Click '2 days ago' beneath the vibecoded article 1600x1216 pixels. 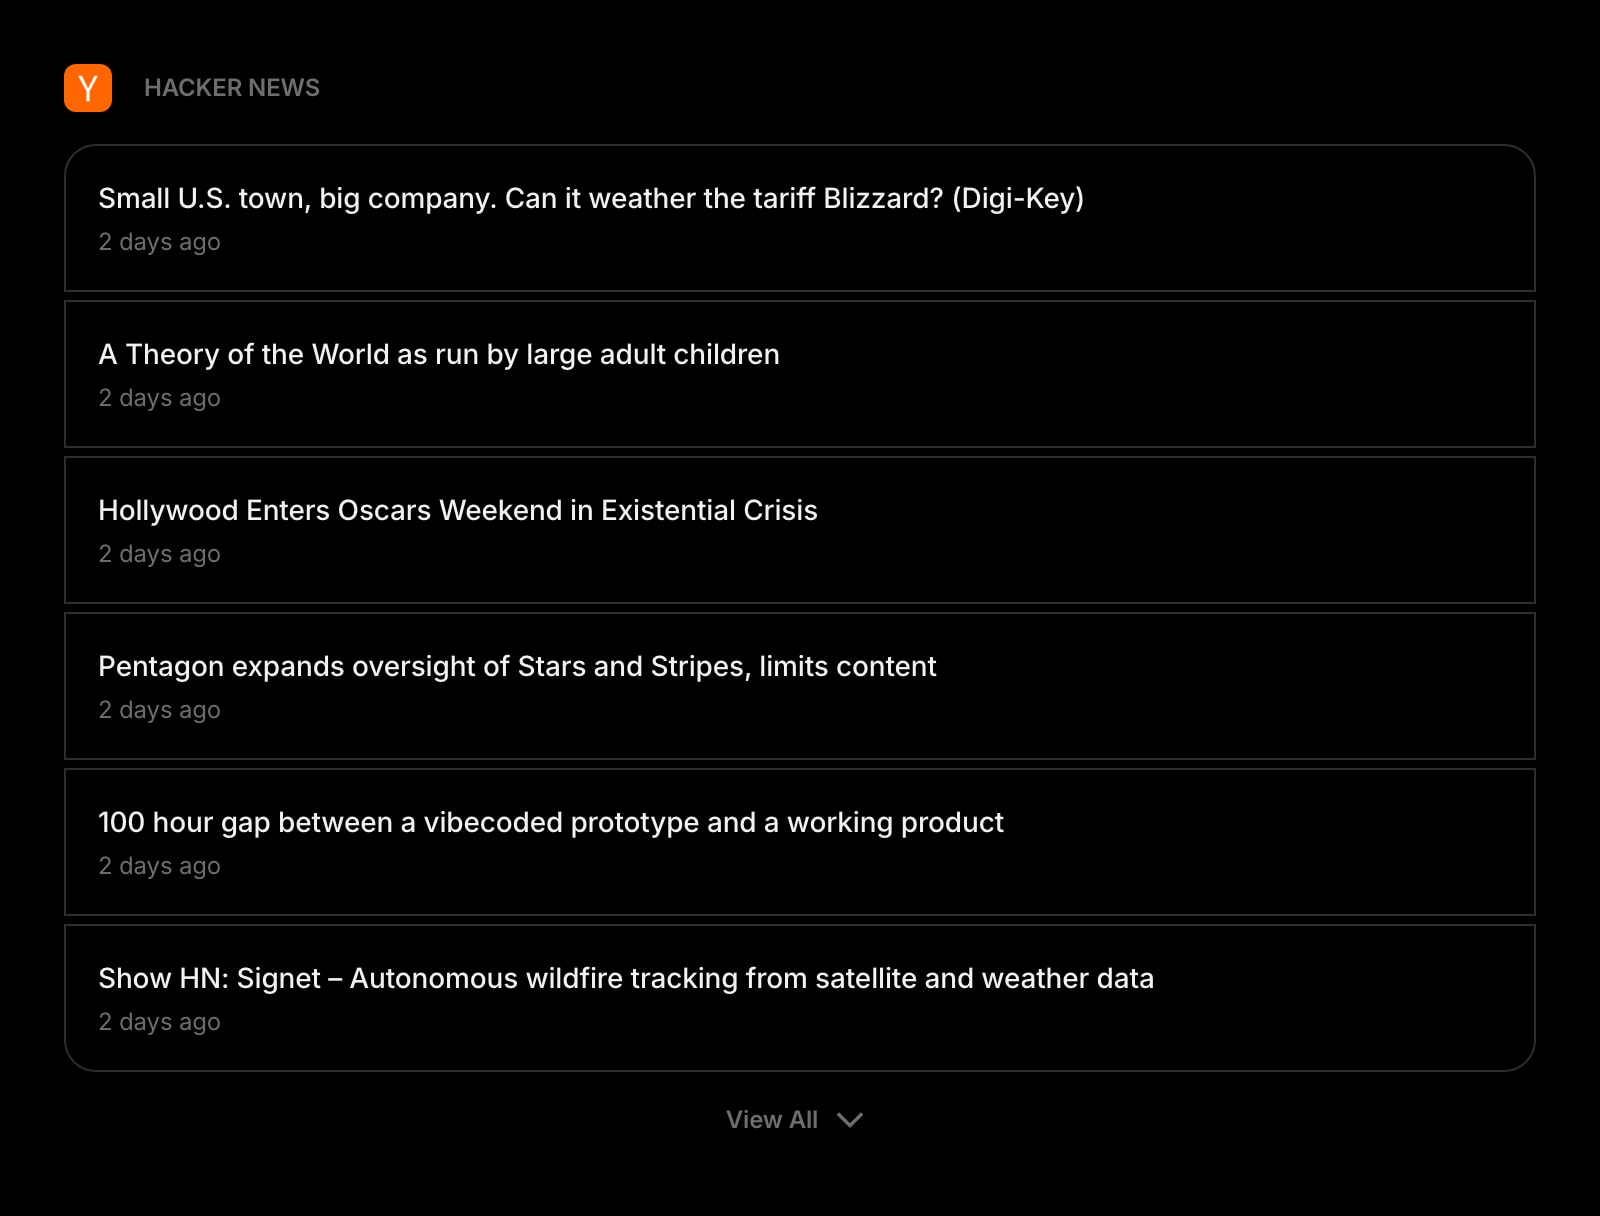[x=159, y=865]
